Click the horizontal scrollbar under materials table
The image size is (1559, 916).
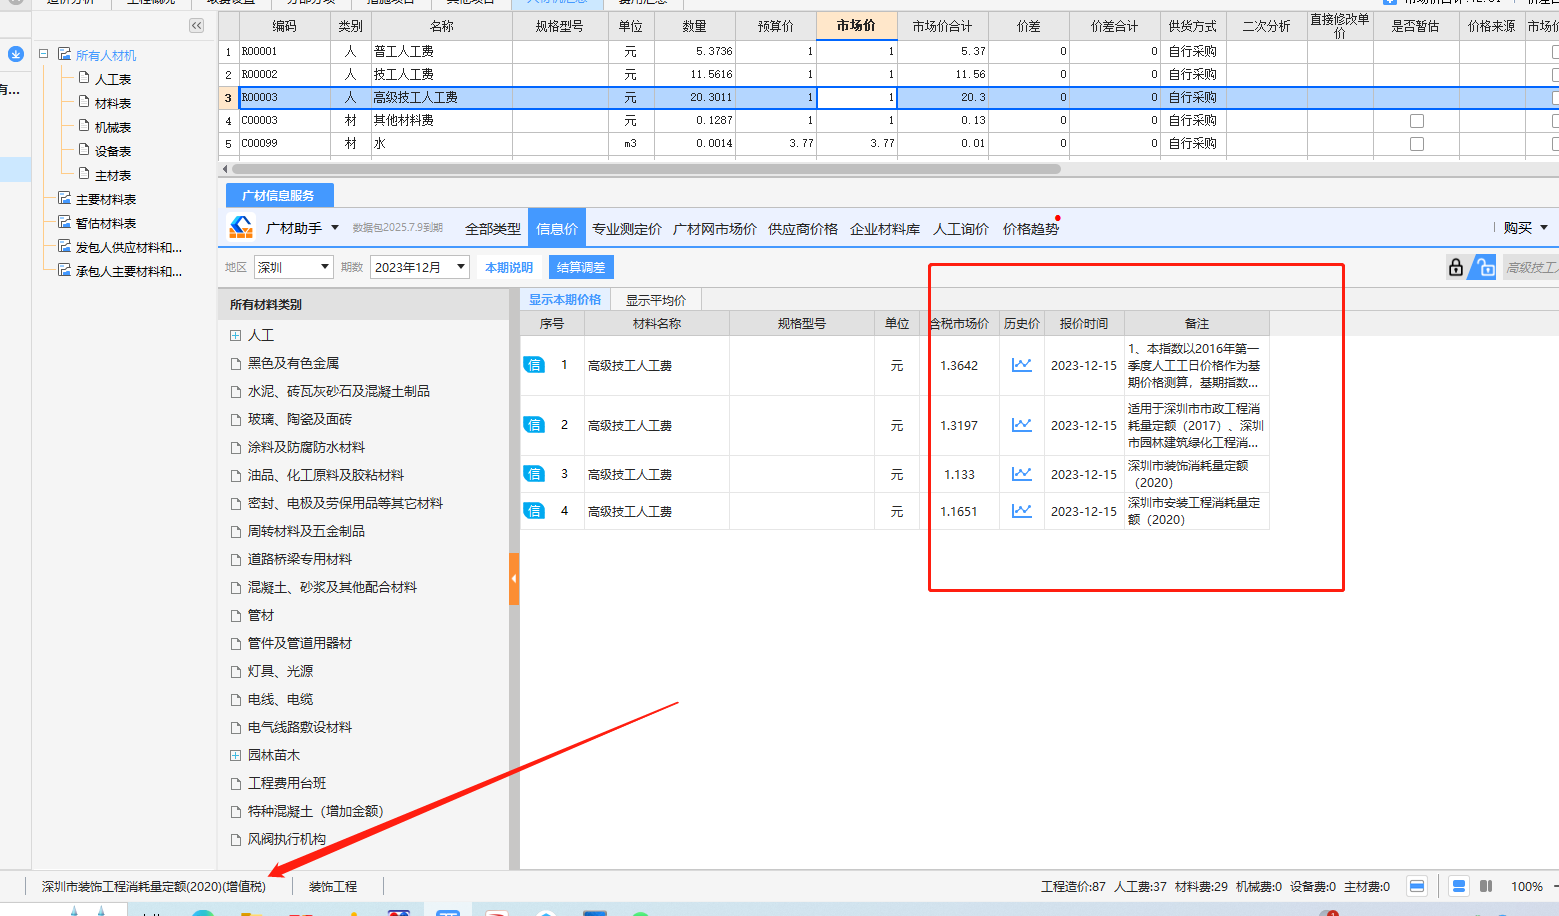point(645,169)
